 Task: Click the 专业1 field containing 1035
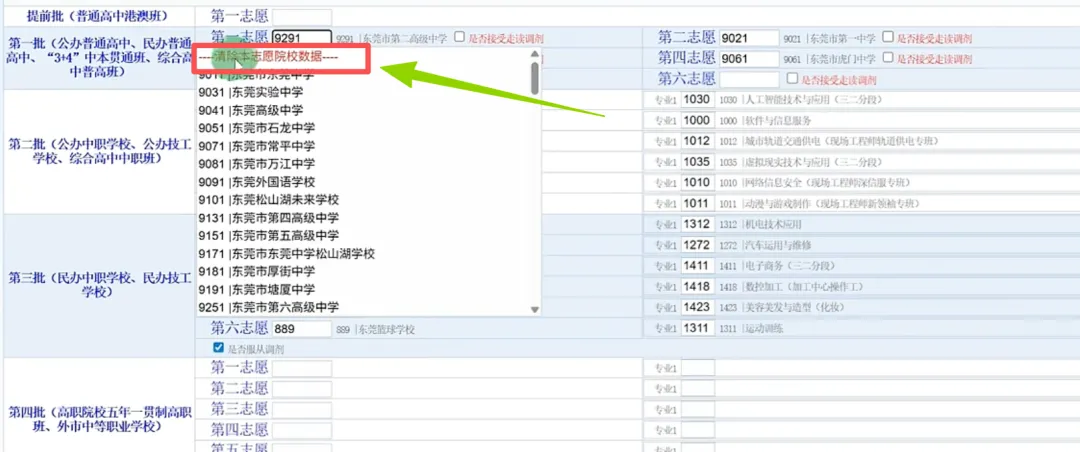click(x=697, y=162)
